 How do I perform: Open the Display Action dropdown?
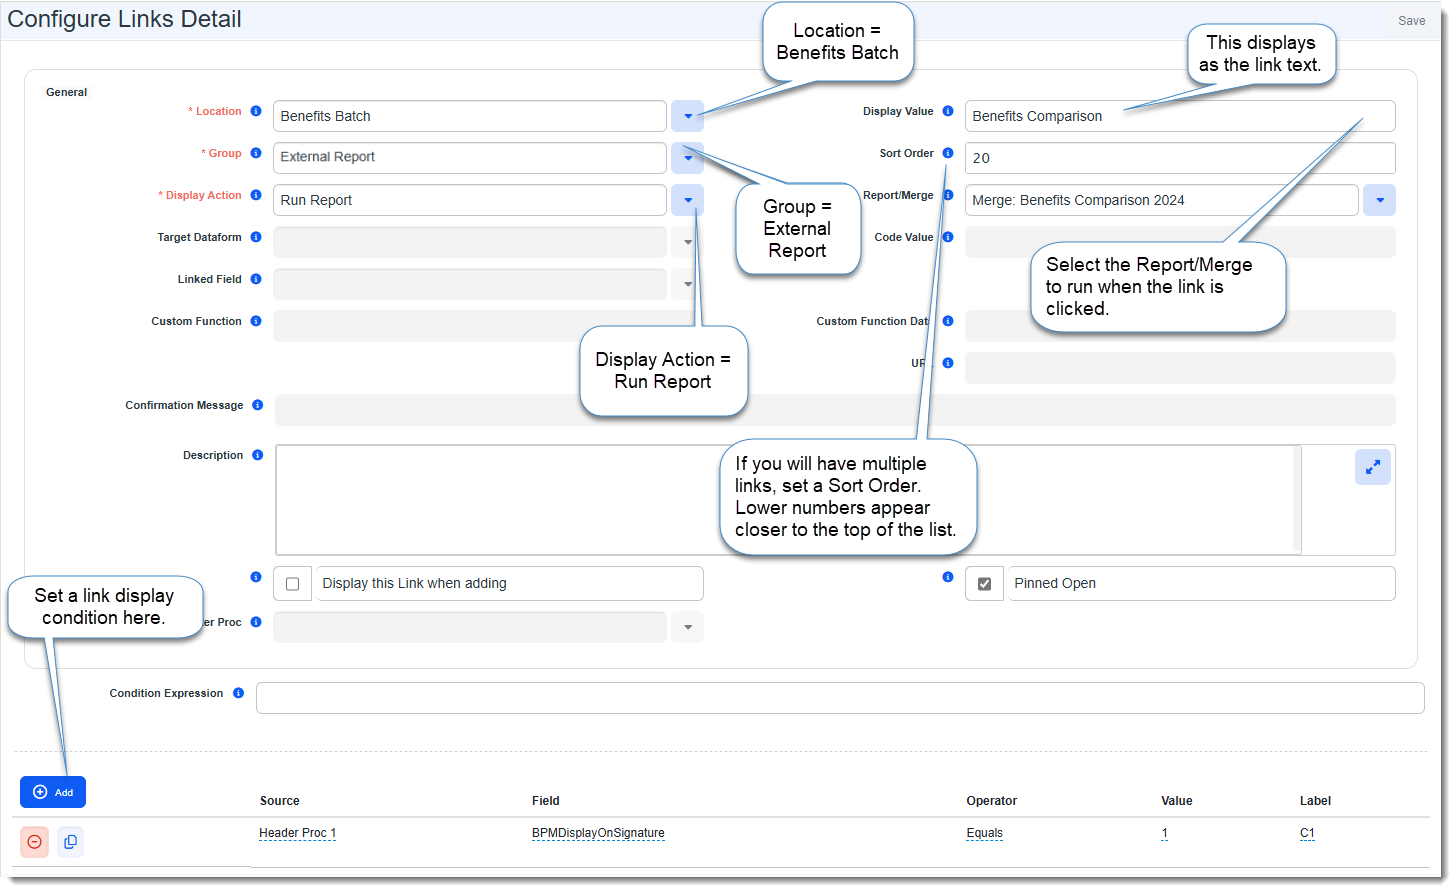tap(688, 200)
